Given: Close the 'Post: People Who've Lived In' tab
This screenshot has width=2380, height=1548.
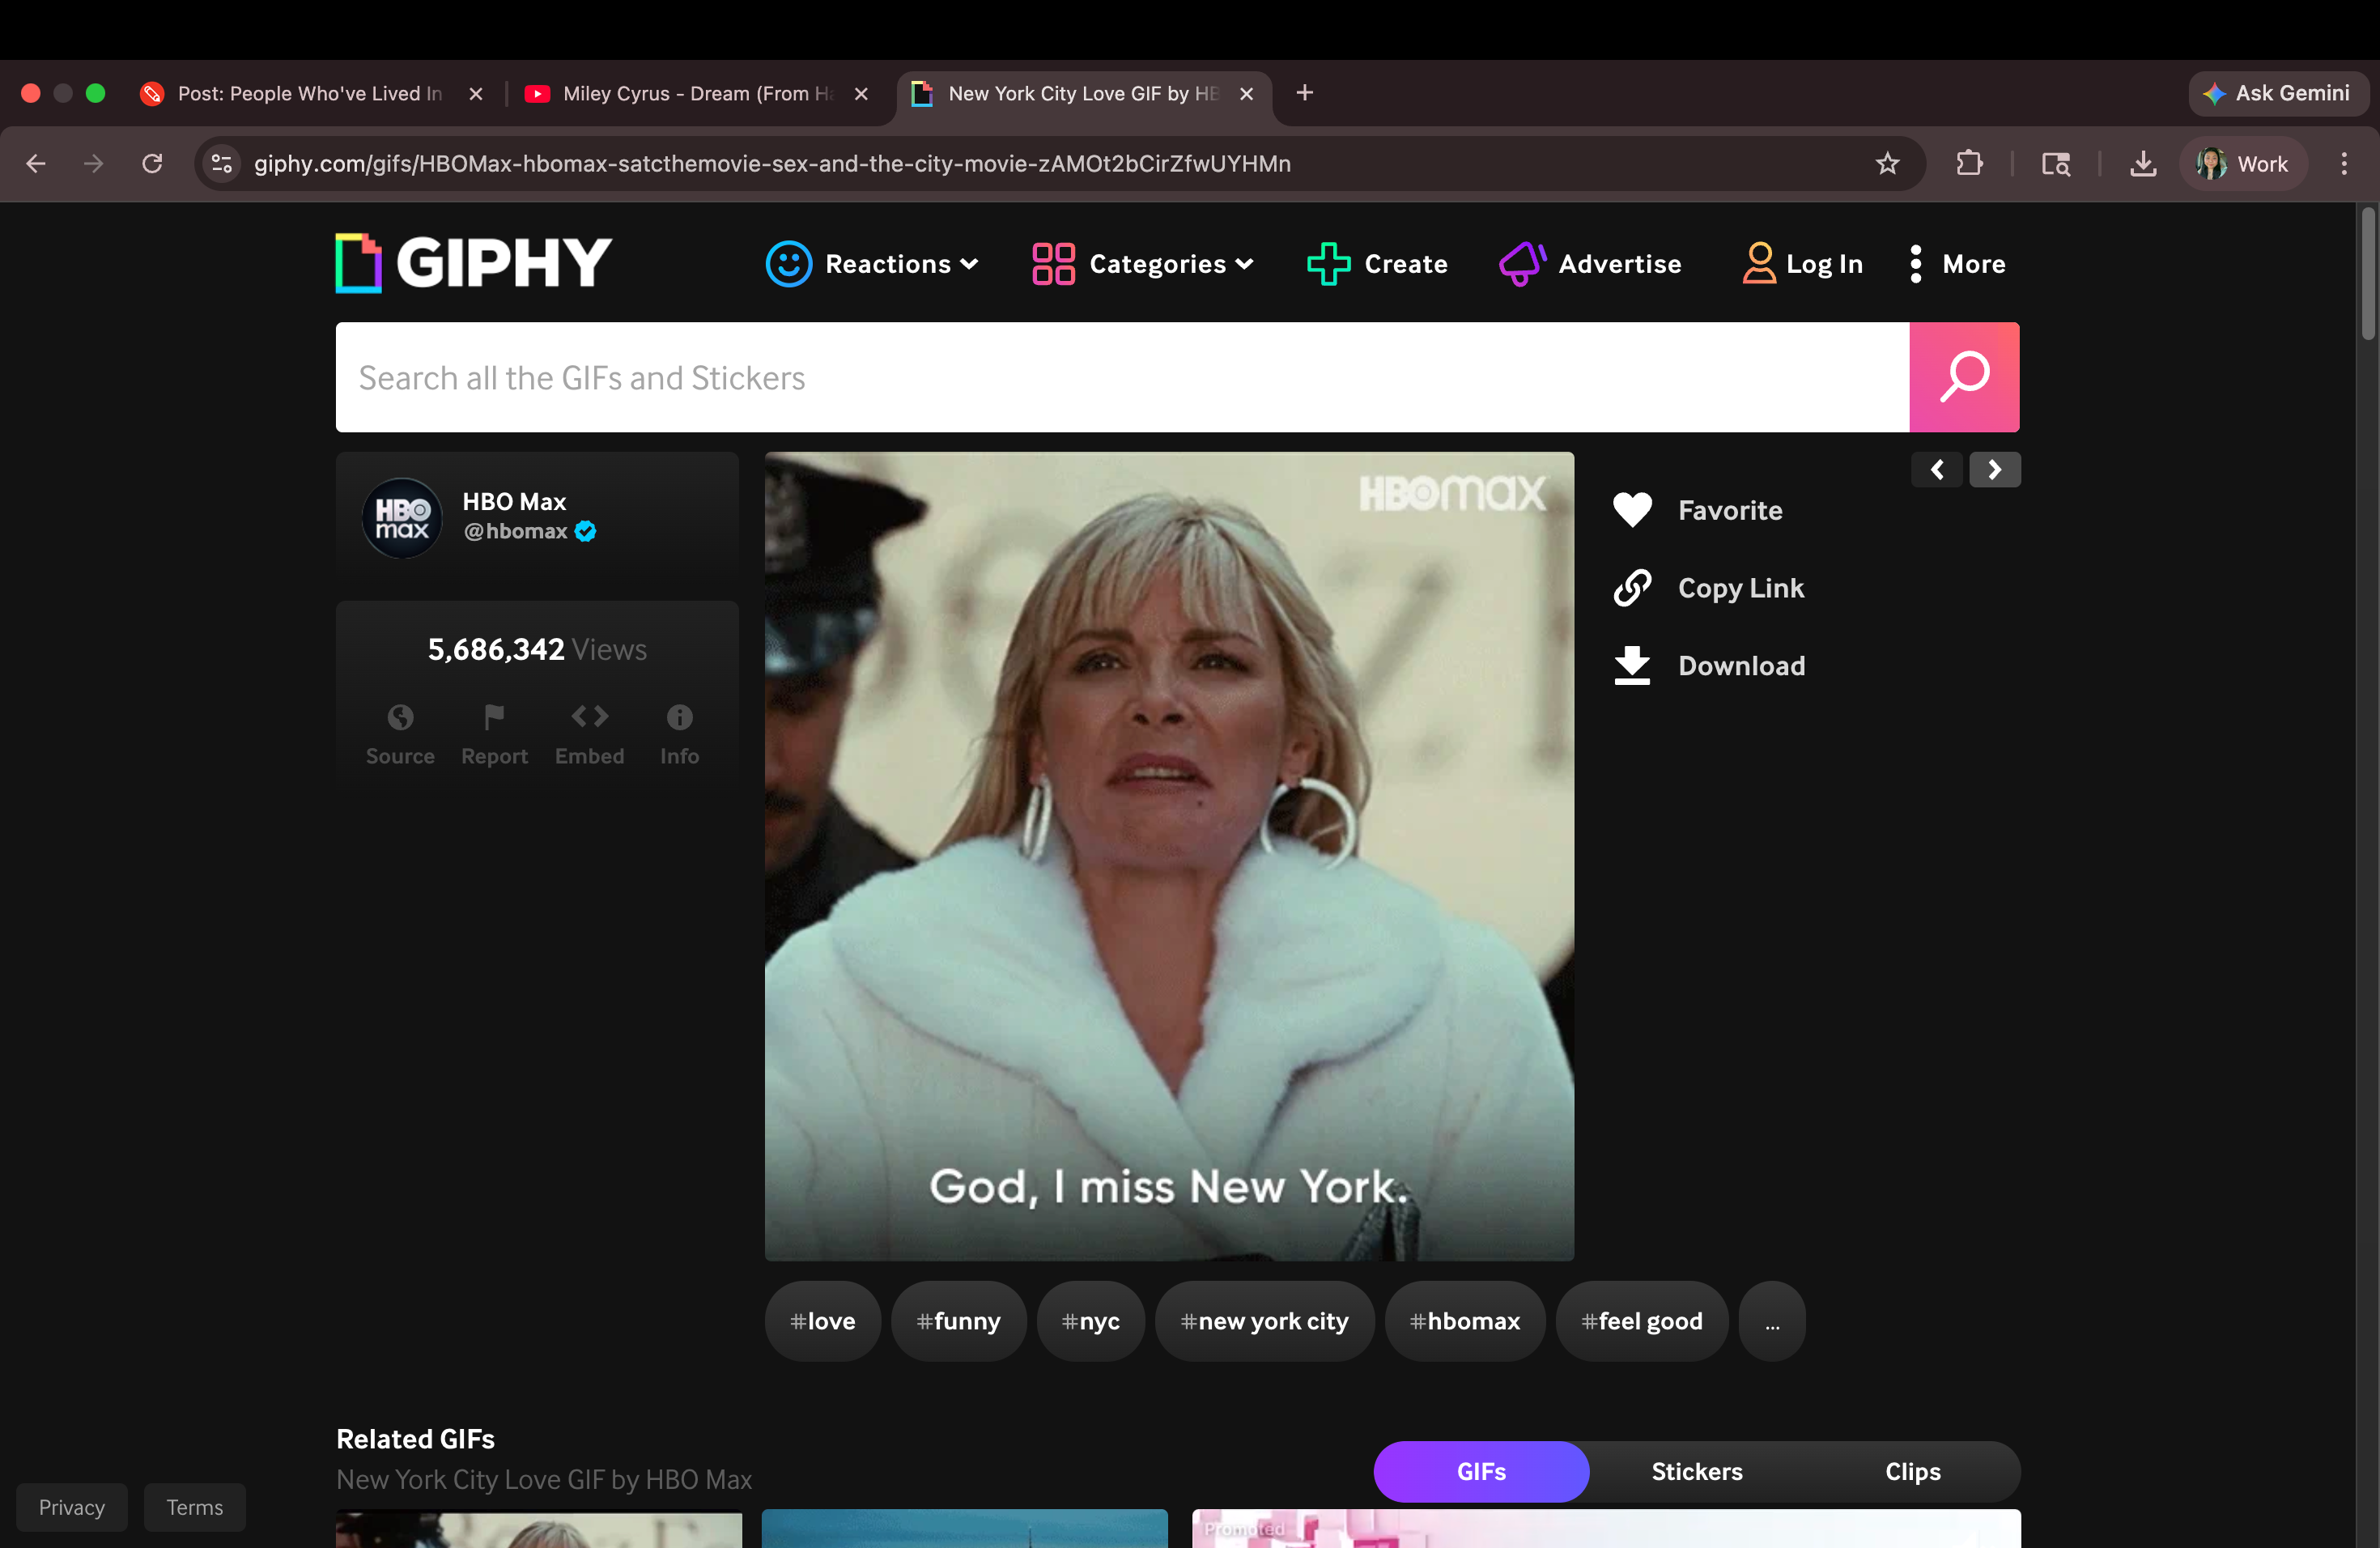Looking at the screenshot, I should tap(476, 93).
